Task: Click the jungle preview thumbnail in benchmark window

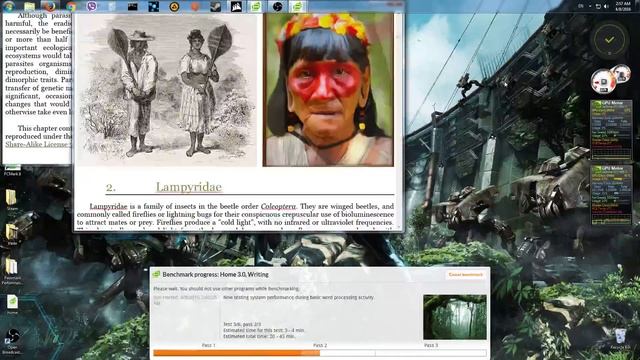Action: (455, 317)
